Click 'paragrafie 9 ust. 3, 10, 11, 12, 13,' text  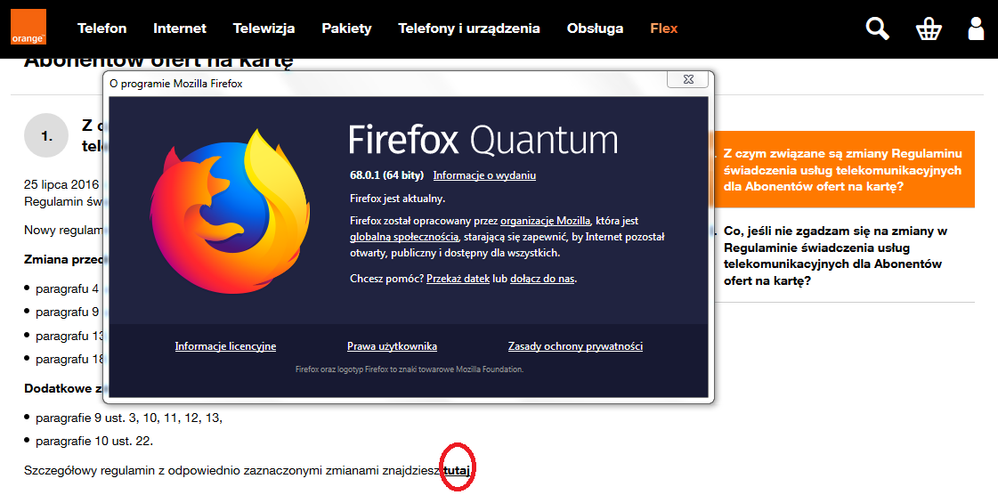tap(129, 418)
